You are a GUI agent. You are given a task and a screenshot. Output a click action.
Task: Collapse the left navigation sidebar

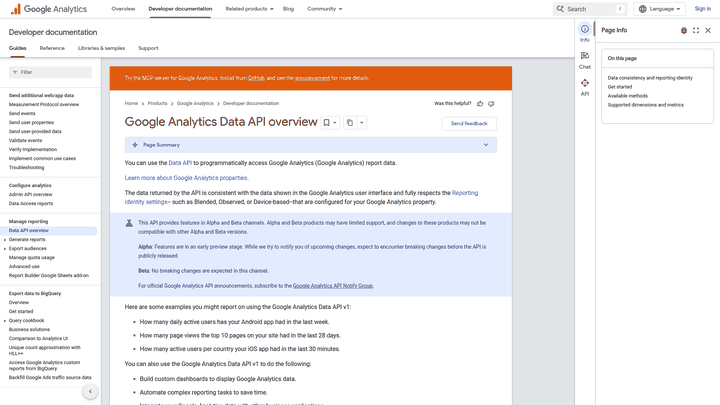click(x=90, y=392)
